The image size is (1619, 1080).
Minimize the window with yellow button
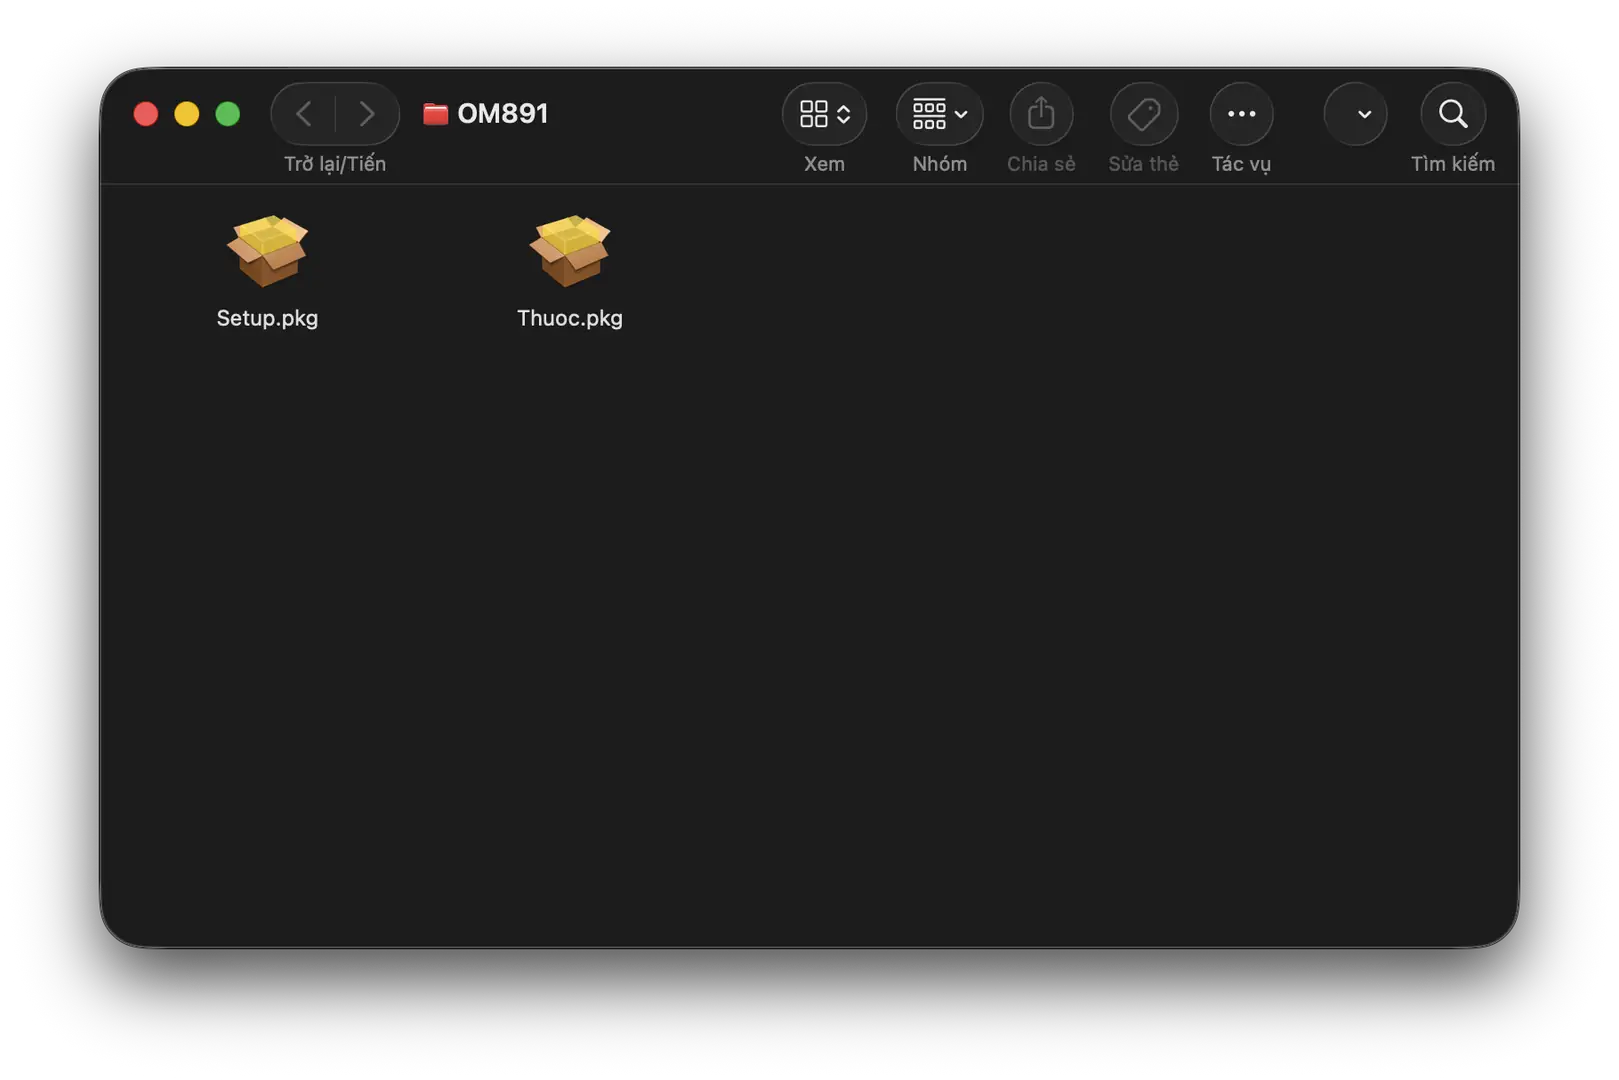click(x=187, y=114)
